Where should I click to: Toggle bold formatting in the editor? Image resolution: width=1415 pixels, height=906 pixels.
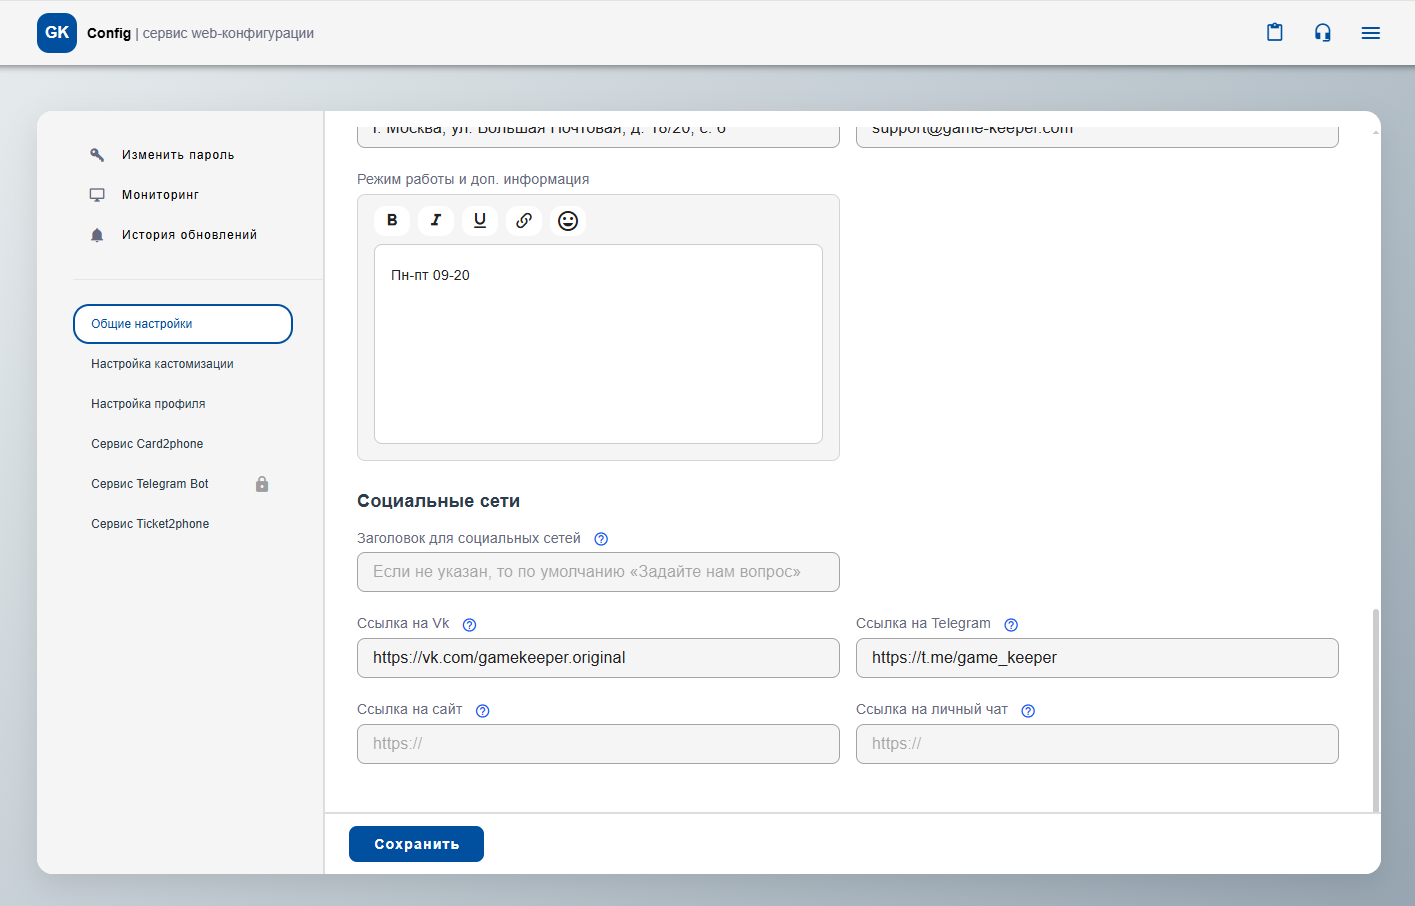click(x=392, y=221)
